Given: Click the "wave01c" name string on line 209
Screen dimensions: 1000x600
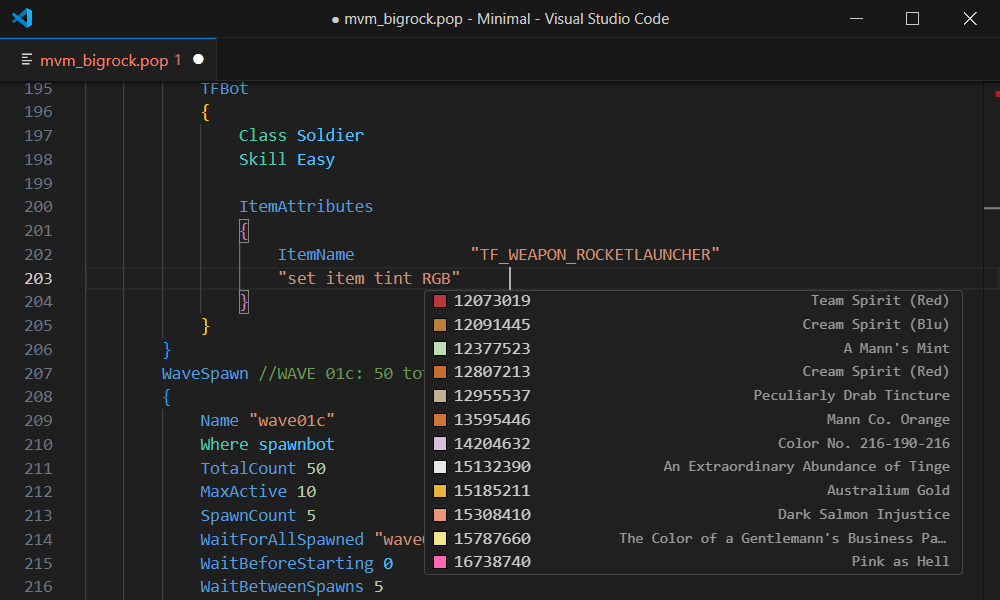Looking at the screenshot, I should 291,421.
